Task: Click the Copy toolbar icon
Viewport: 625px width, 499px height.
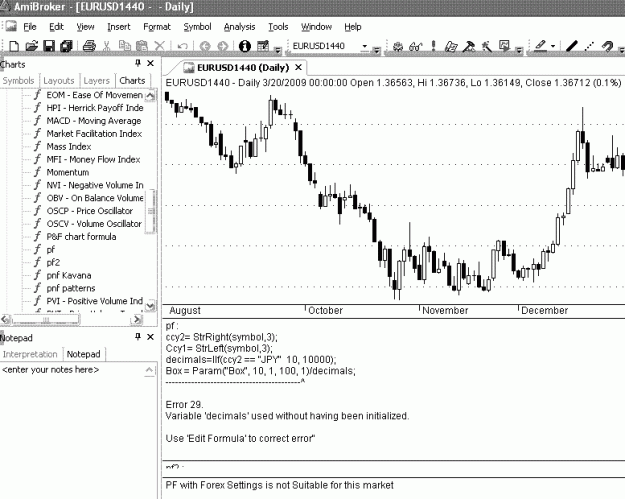Action: click(124, 46)
